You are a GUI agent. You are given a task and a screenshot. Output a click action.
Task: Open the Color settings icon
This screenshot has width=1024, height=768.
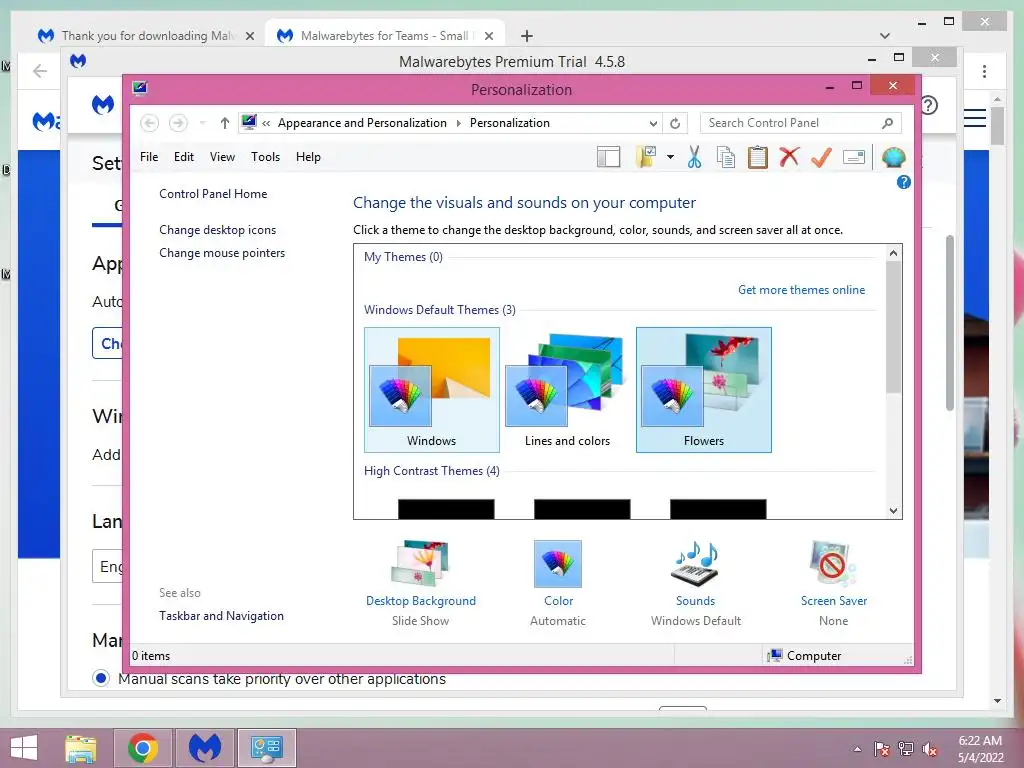pos(558,564)
